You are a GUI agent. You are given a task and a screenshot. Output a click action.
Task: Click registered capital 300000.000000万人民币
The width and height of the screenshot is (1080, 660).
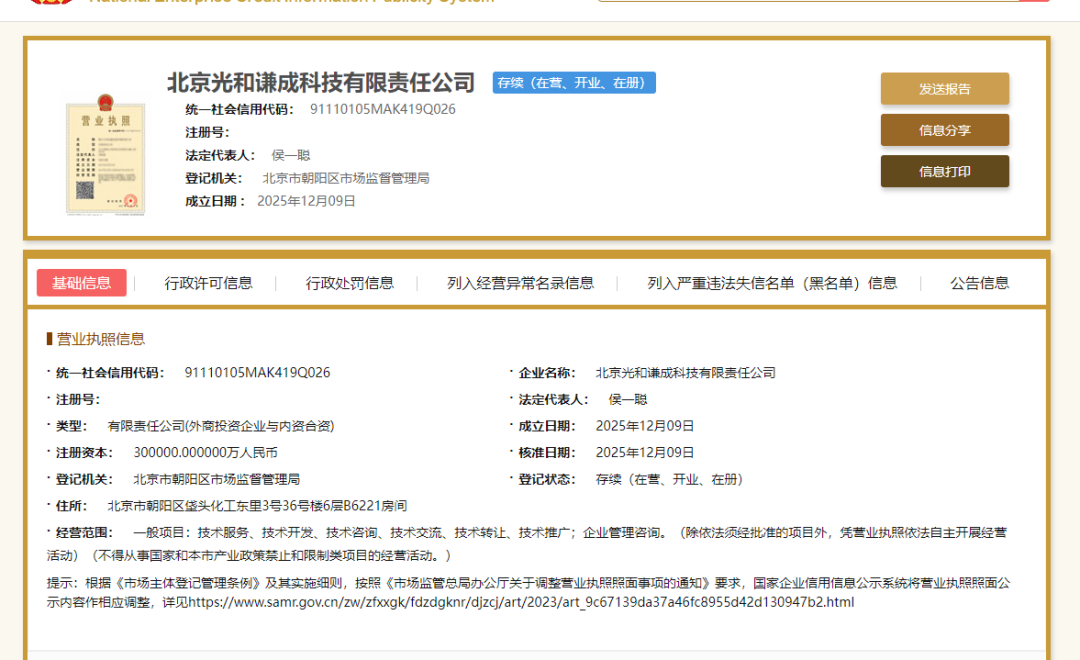(x=205, y=453)
